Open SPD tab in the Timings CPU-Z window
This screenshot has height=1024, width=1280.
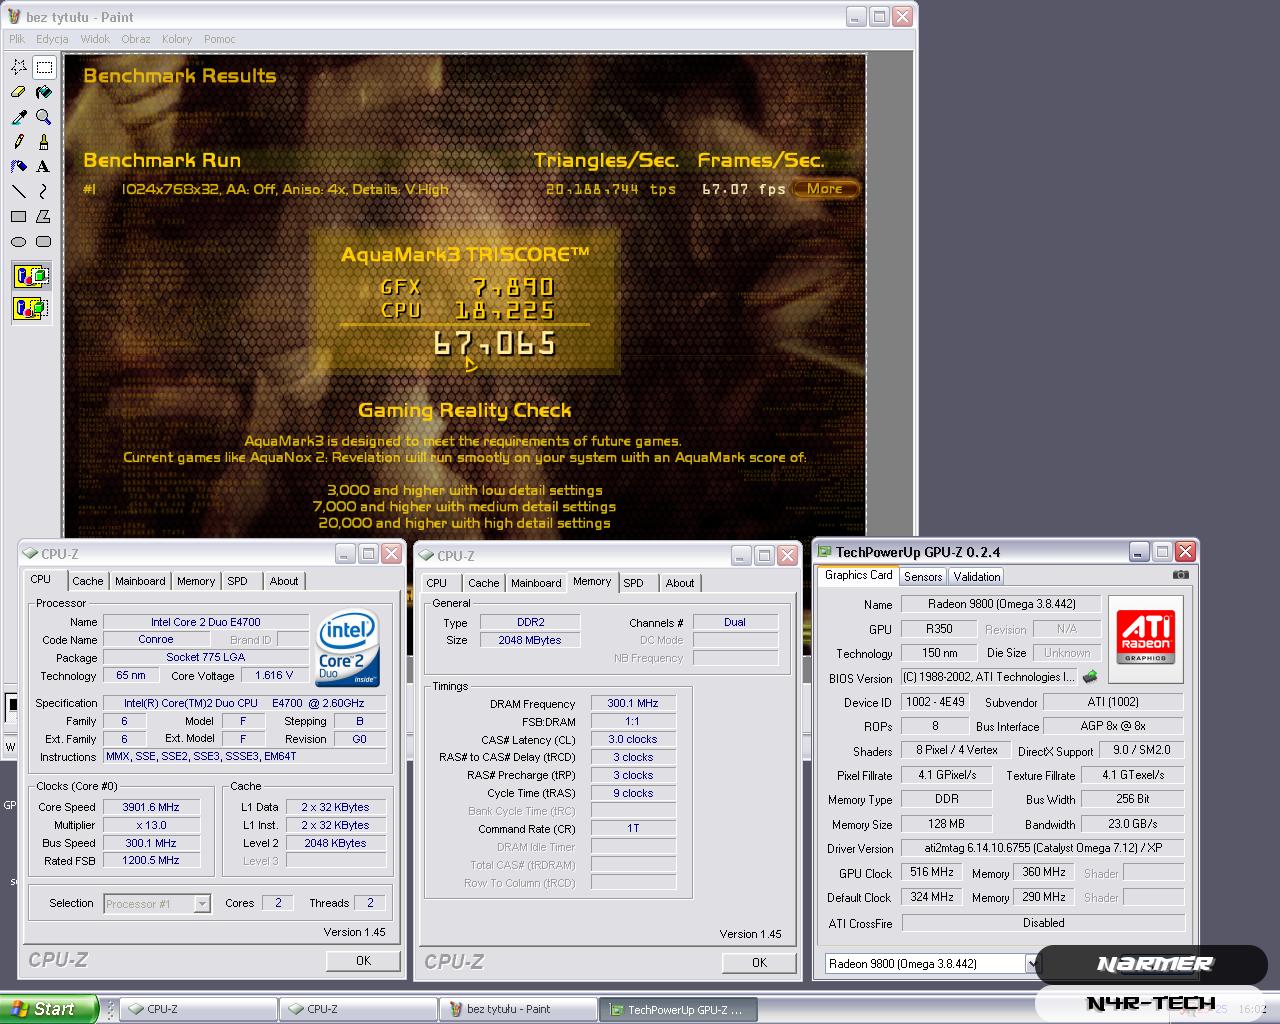(633, 583)
